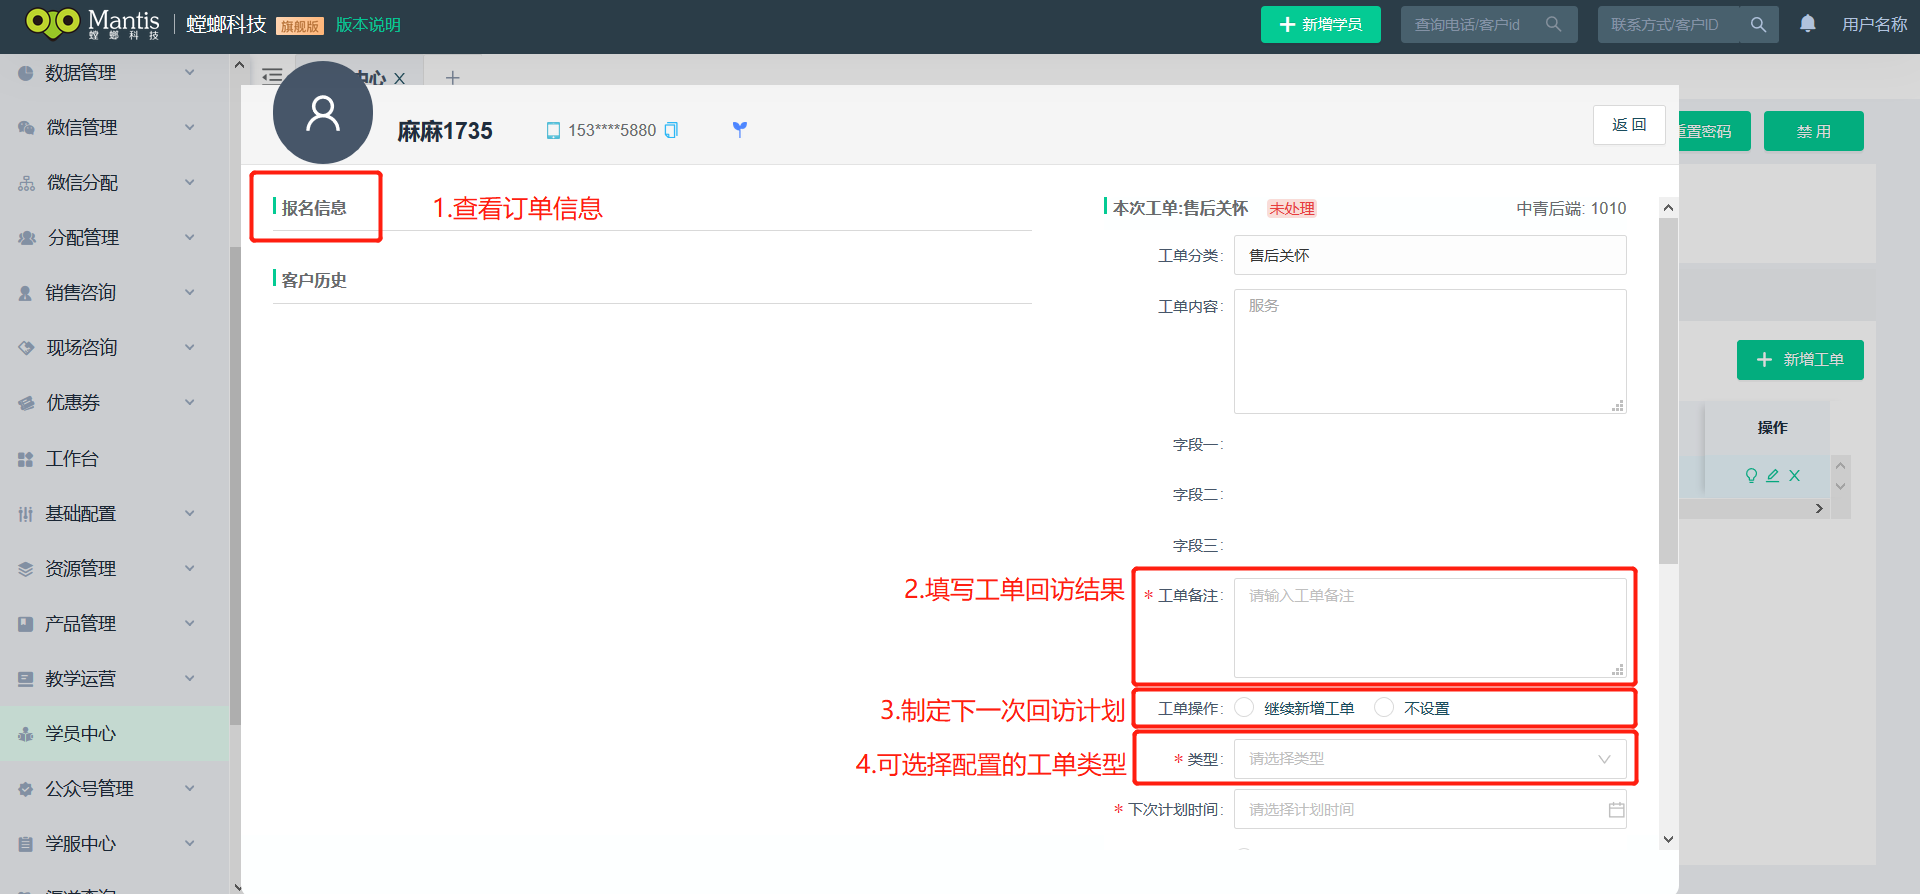Expand 数据管理 menu chevron

tap(190, 73)
